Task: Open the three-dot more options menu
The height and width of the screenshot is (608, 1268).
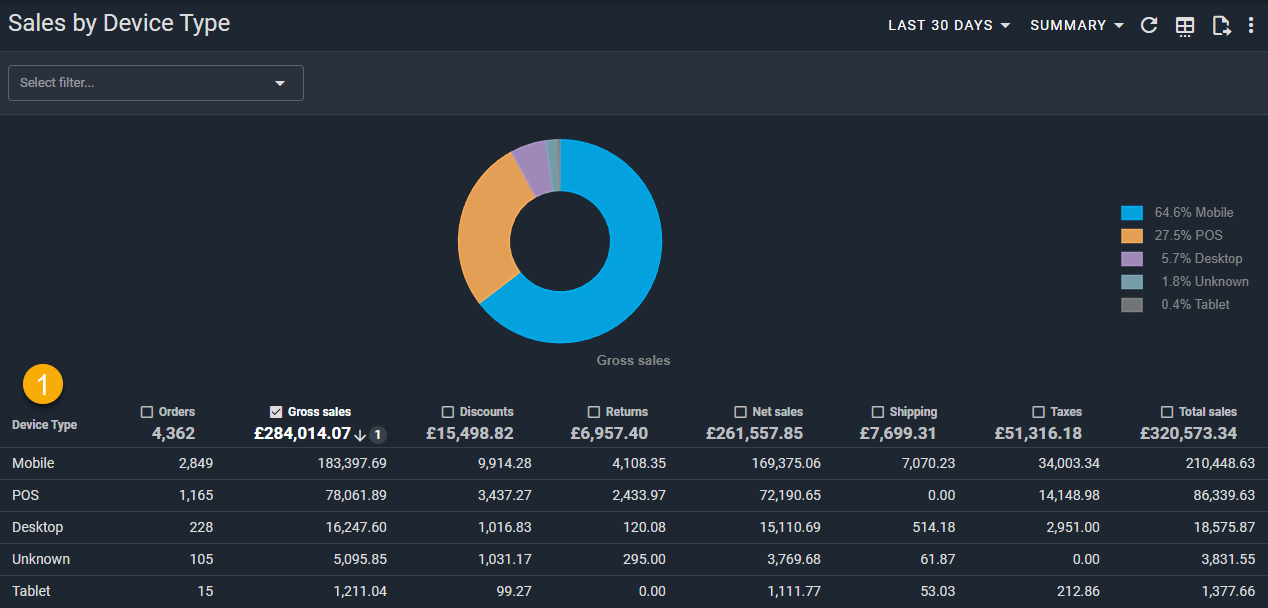Action: 1251,26
